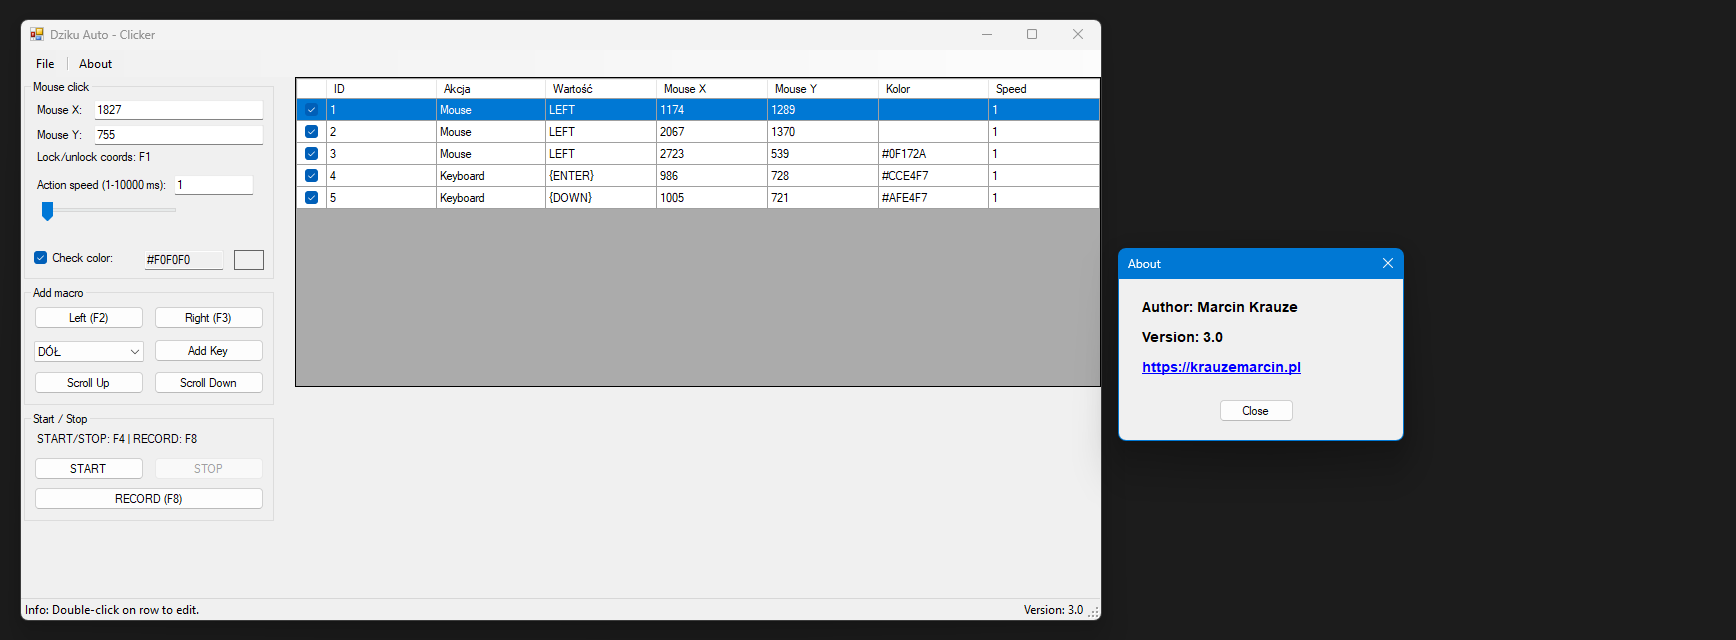Open the About menu
The height and width of the screenshot is (640, 1736).
[95, 64]
